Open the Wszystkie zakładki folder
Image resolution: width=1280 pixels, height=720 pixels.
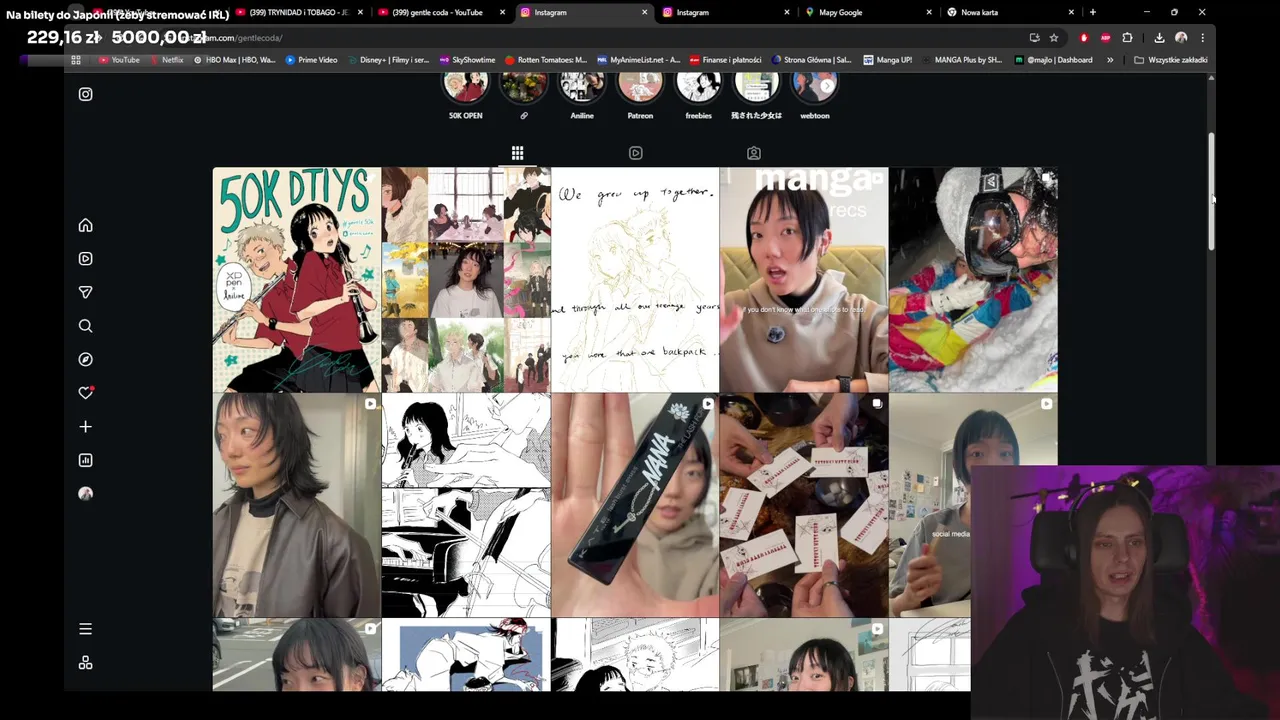tap(1171, 60)
